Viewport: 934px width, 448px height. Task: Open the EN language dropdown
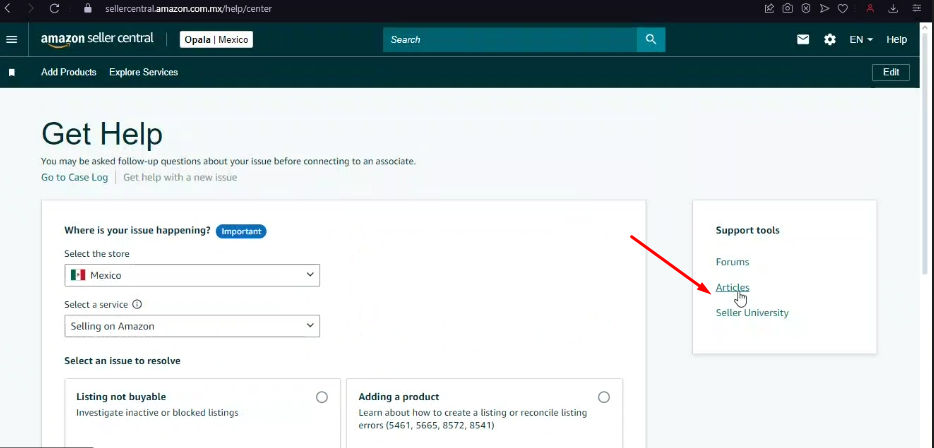[x=861, y=39]
